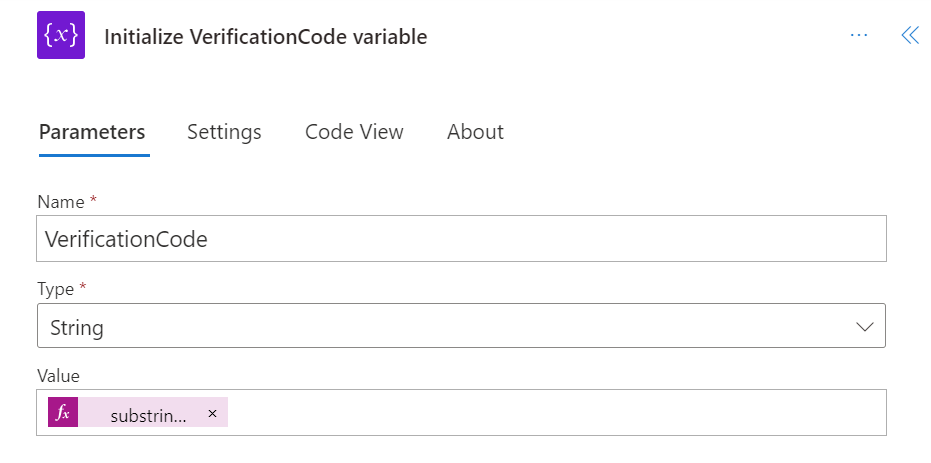Collapse the panel with double chevron icon
Viewport: 931px width, 463px height.
pos(910,36)
